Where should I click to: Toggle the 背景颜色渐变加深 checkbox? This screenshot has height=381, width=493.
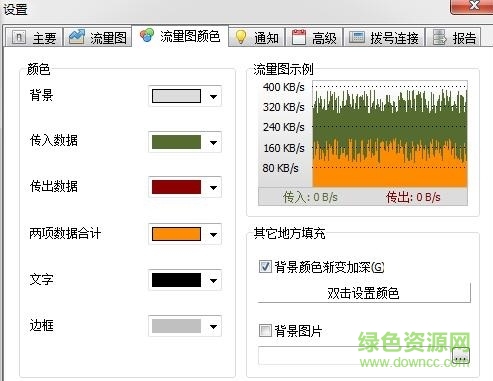pyautogui.click(x=265, y=267)
